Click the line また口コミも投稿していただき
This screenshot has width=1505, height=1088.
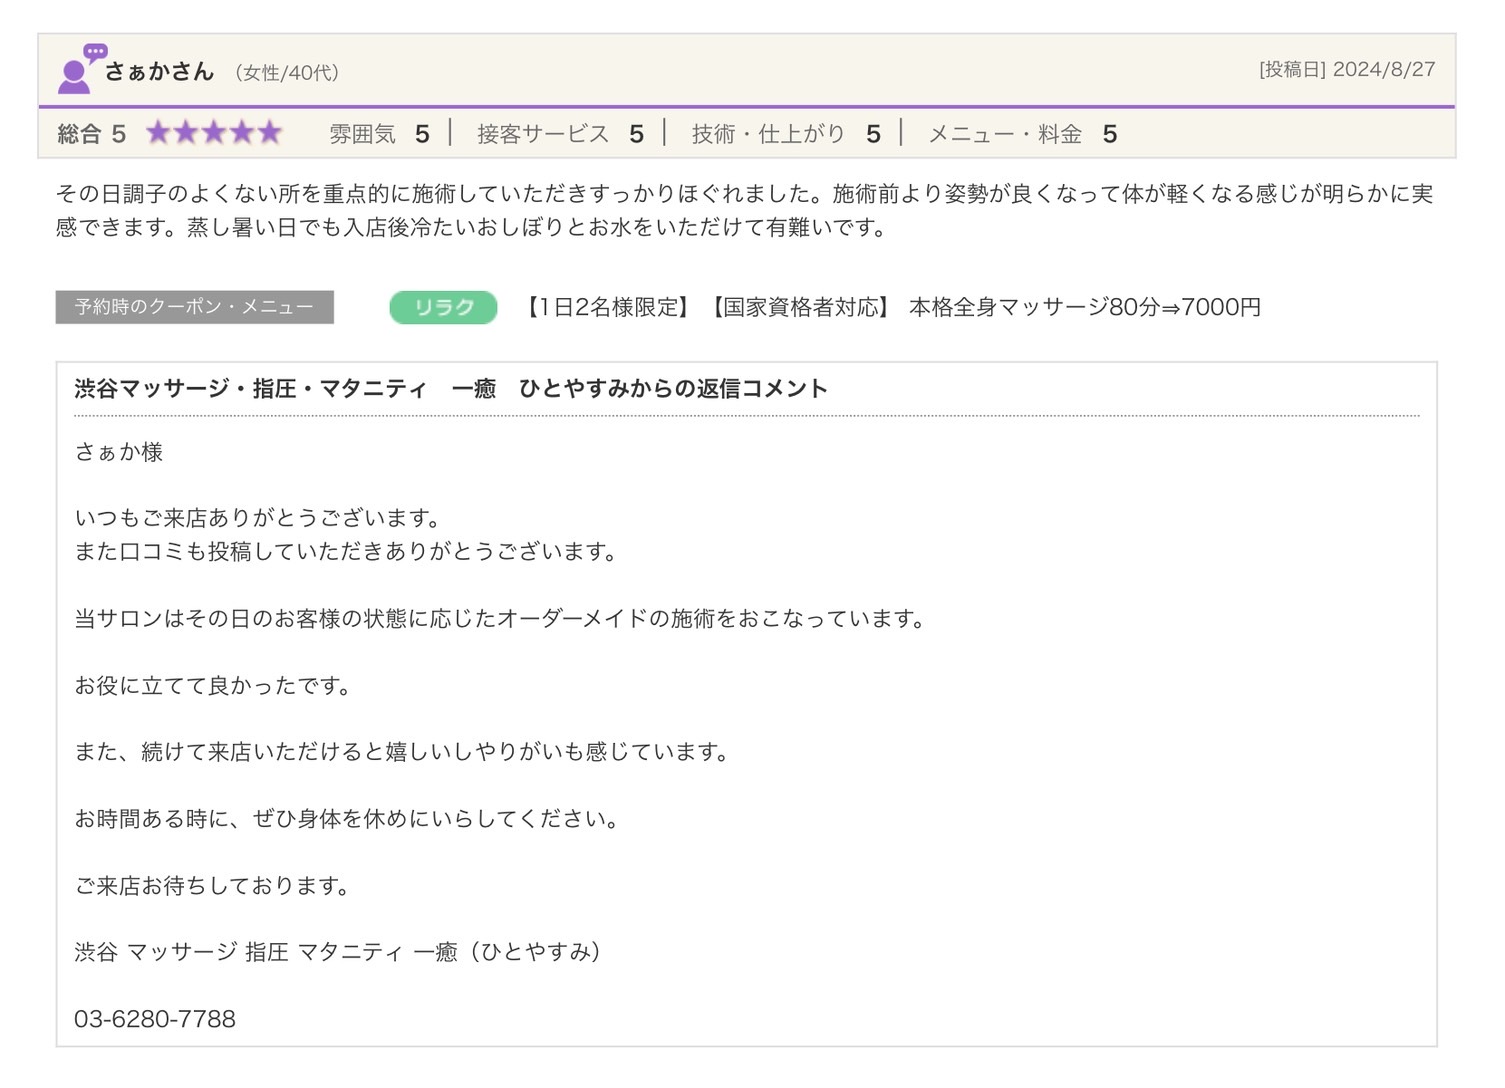347,551
